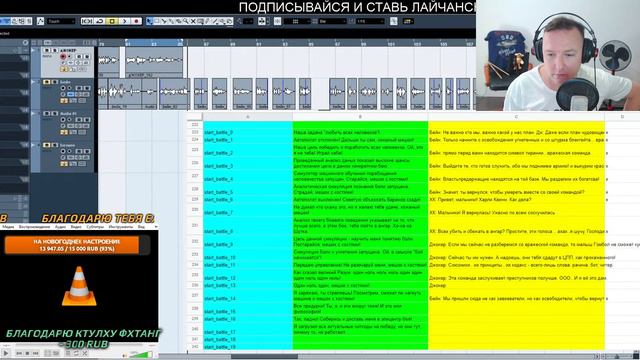
Task: Expand the bottom track's disclosure arrow
Action: (x=33, y=145)
